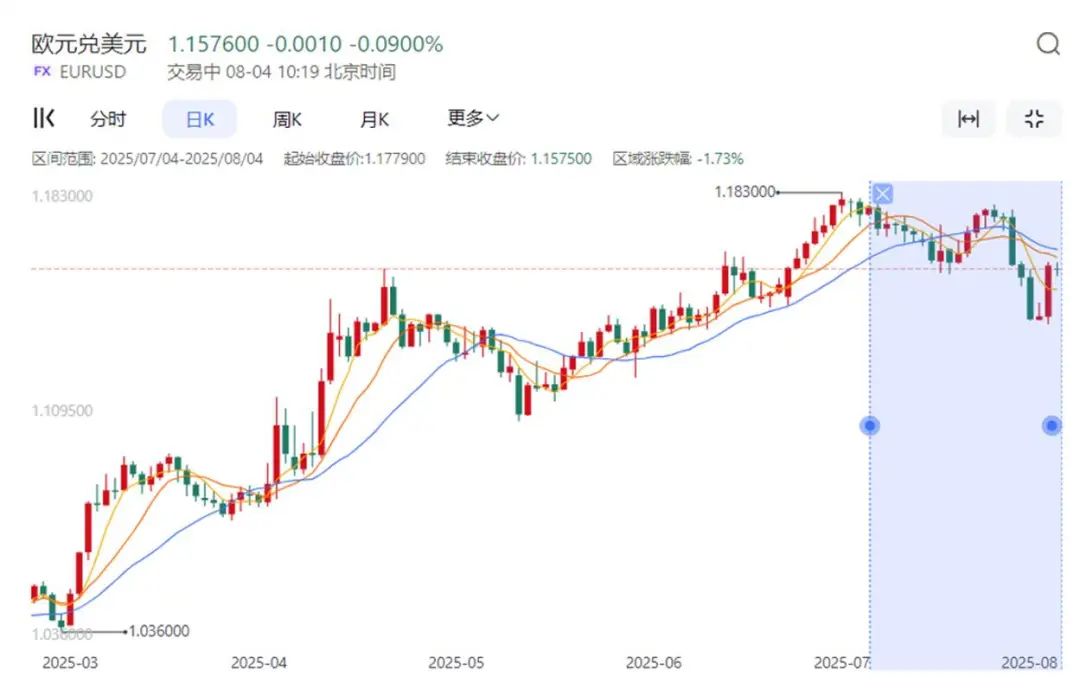Click the 2025-05 date axis label
The width and height of the screenshot is (1080, 689).
pos(456,663)
